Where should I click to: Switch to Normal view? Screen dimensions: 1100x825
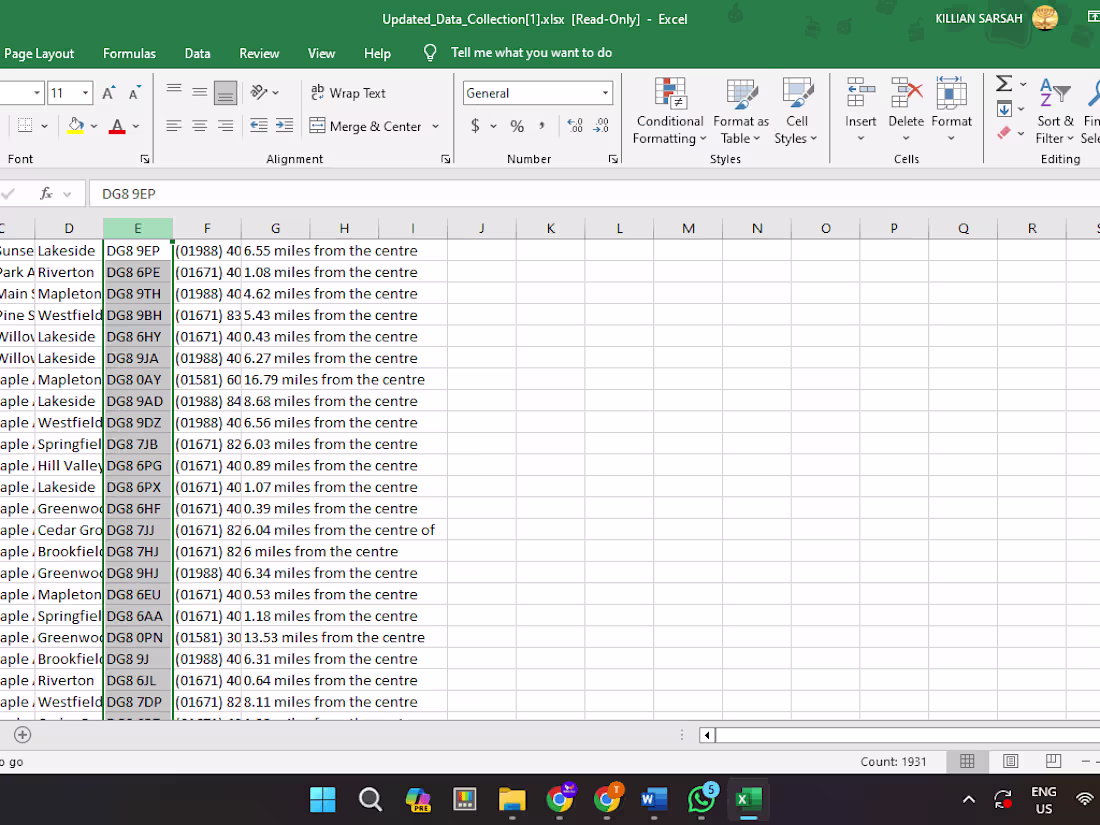967,761
